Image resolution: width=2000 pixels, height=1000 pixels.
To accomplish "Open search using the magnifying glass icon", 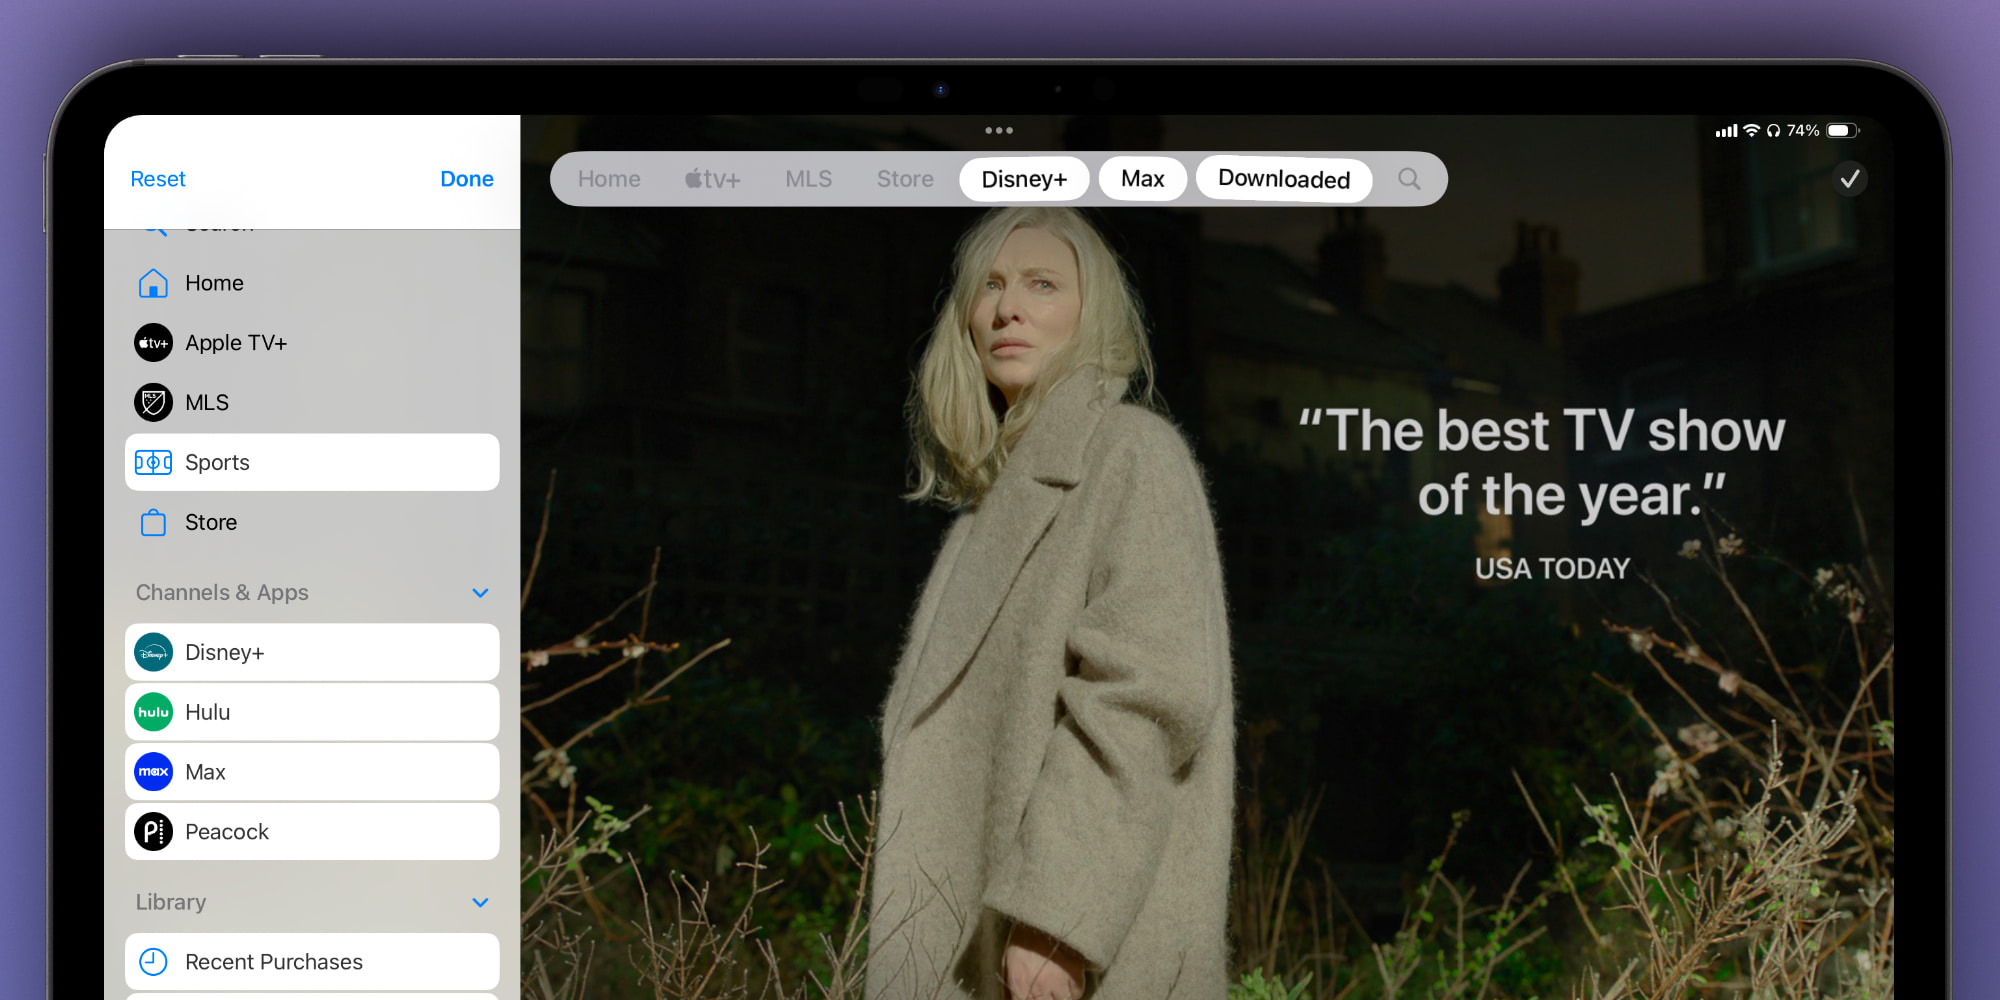I will coord(1409,179).
